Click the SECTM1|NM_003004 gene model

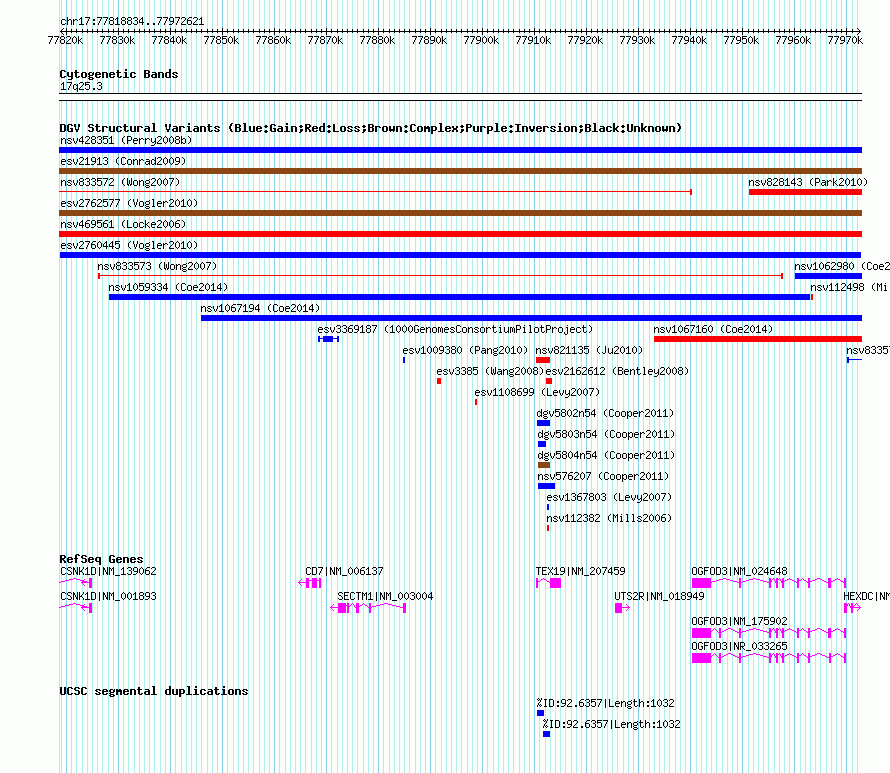point(368,608)
